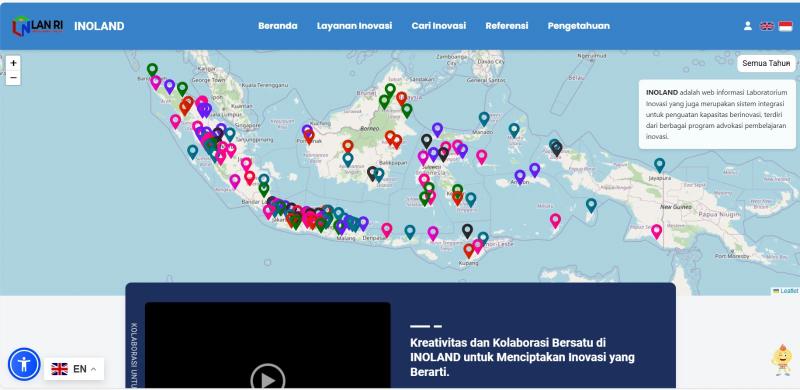Open the Layanan Inovasi menu

(x=354, y=26)
